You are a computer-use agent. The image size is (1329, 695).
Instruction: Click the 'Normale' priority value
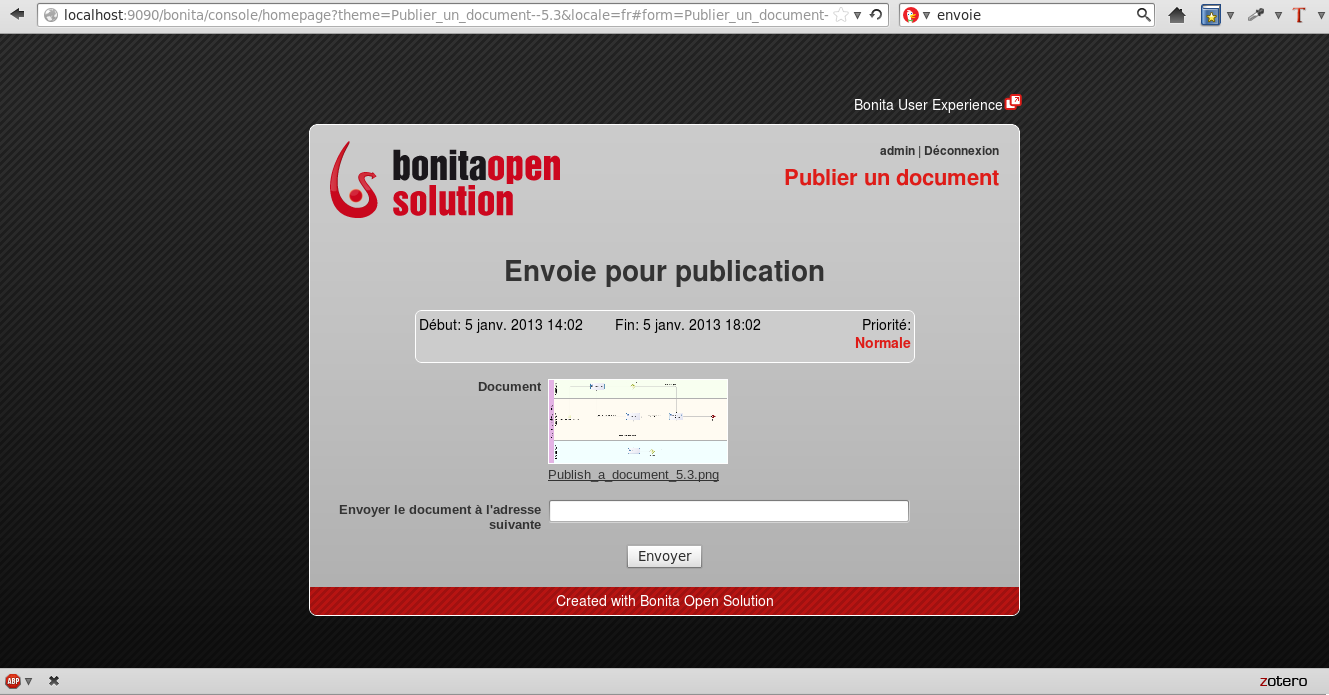[x=883, y=343]
